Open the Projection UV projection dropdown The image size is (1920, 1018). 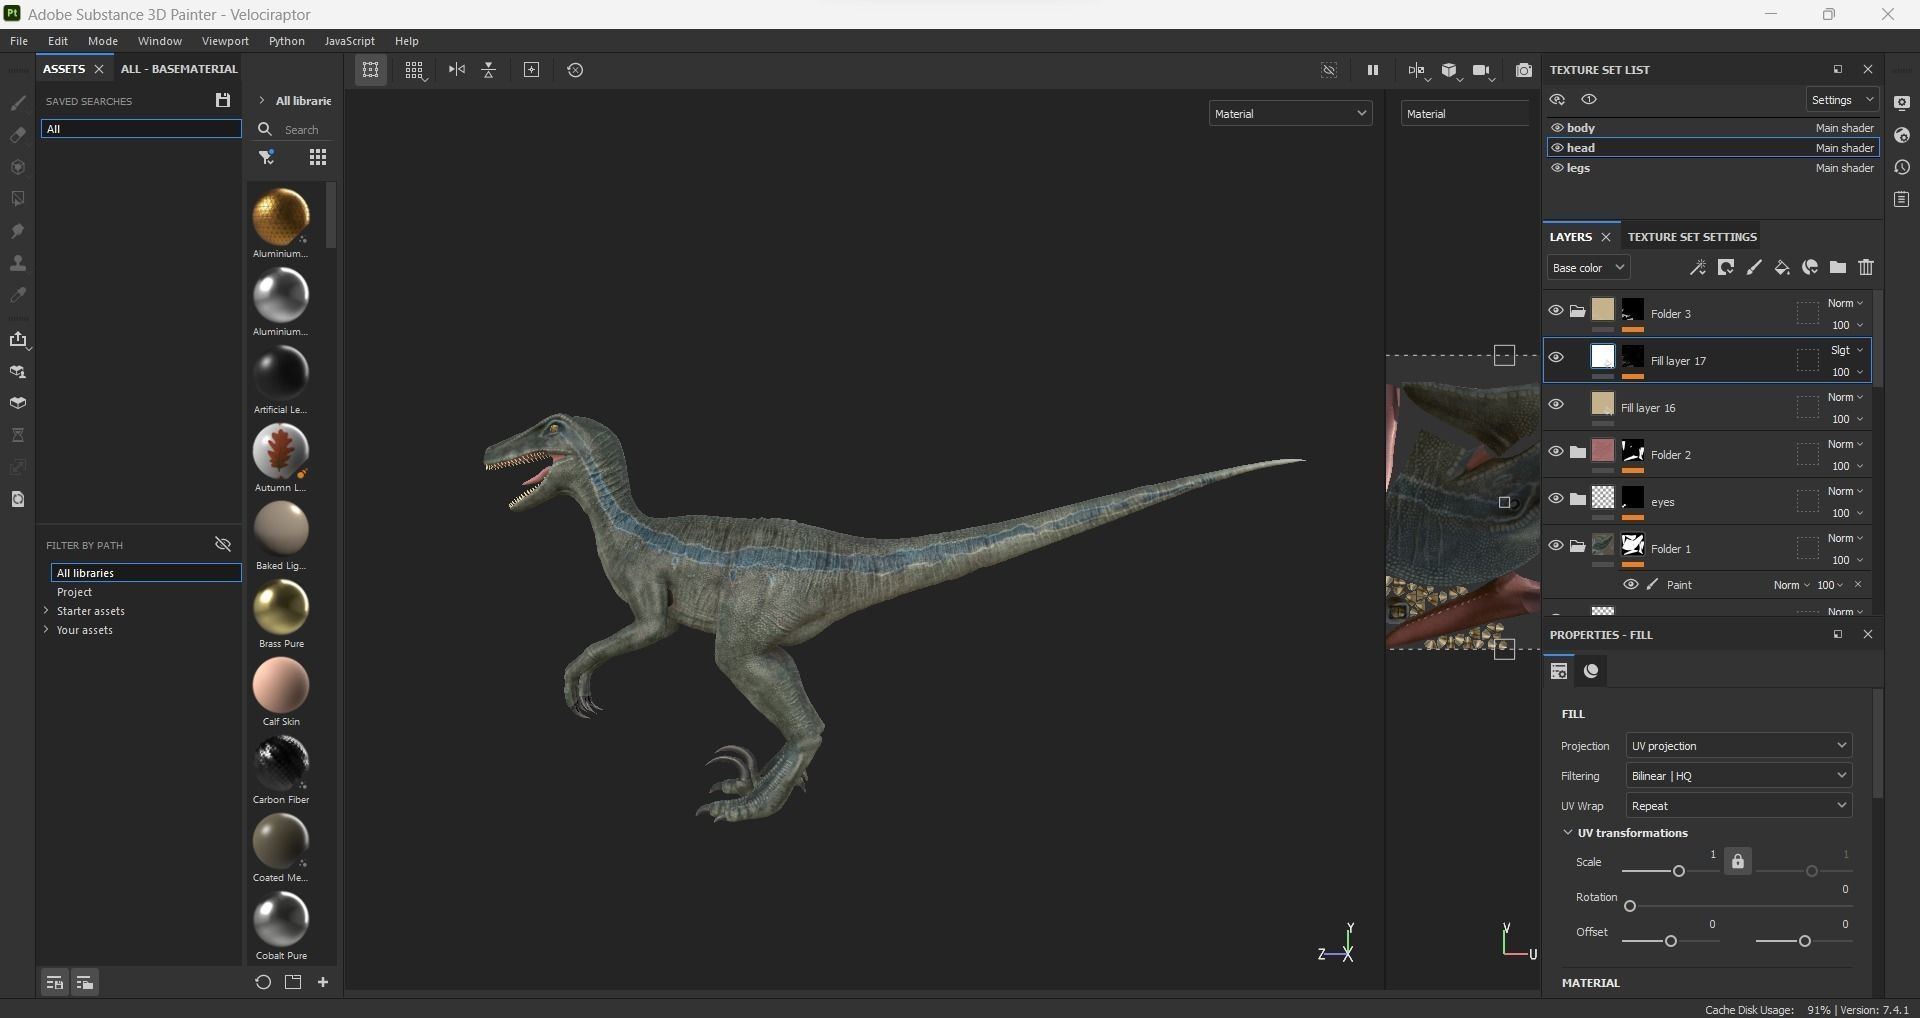(x=1739, y=746)
